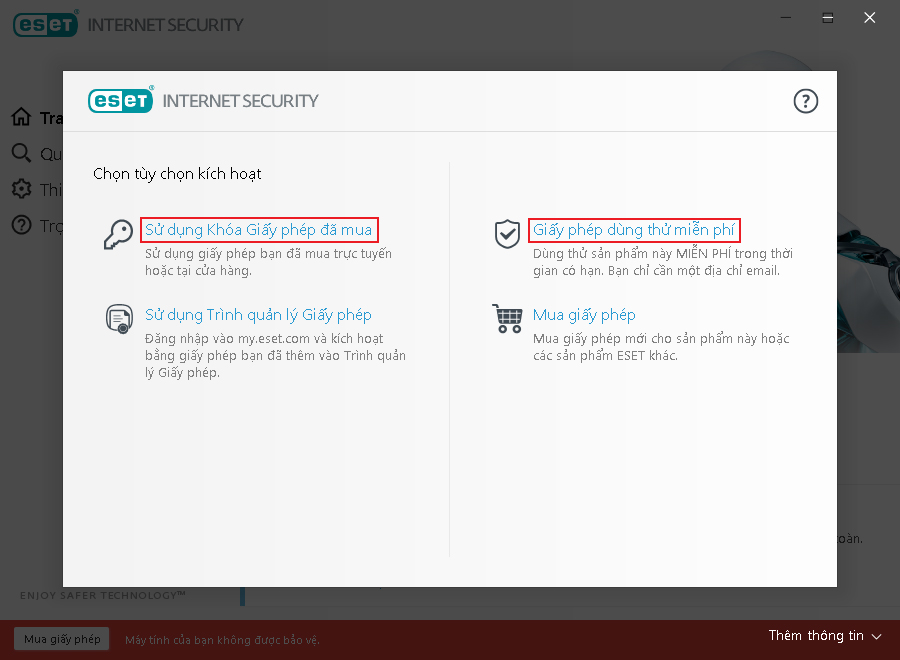This screenshot has height=660, width=900.
Task: Click the ESET logo in activation dialog
Action: [121, 100]
